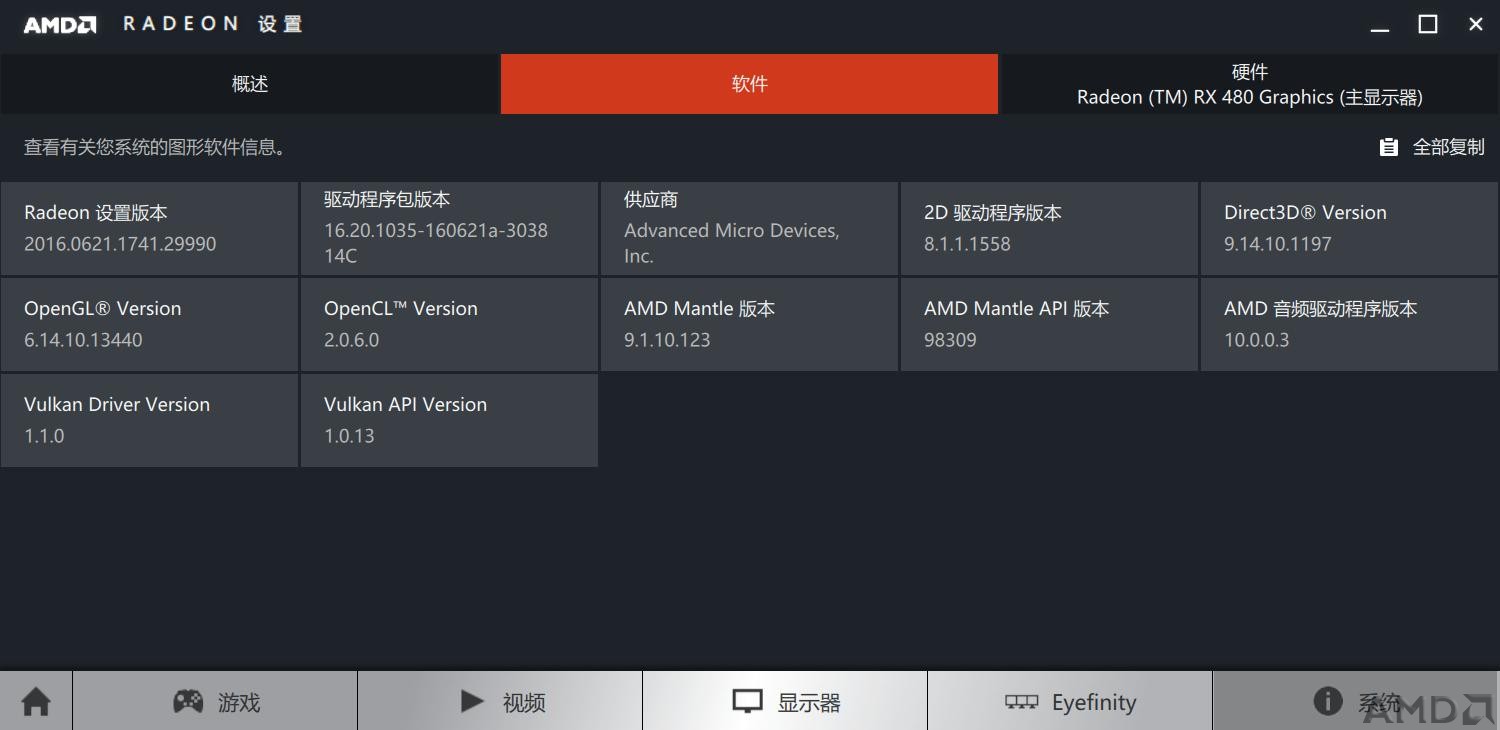Click the value 8.1.1.1558
This screenshot has height=730, width=1500.
click(x=967, y=244)
